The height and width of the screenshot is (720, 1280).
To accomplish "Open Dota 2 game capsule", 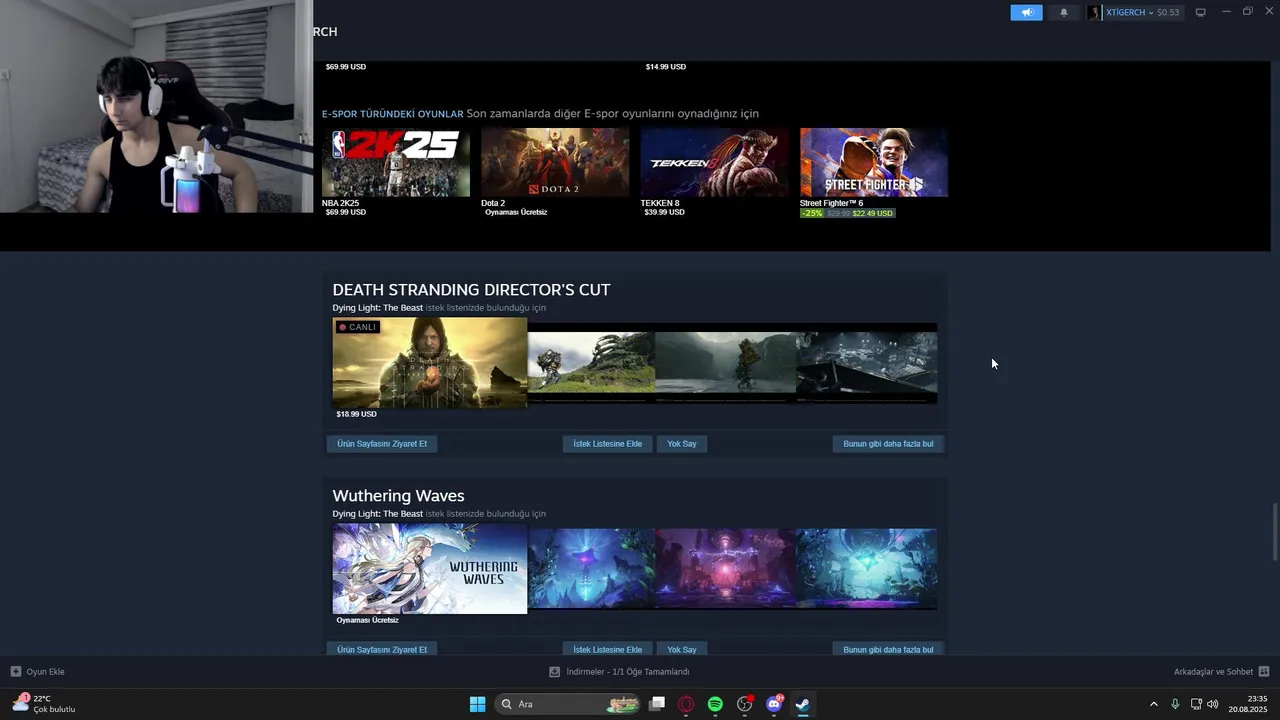I will [x=555, y=162].
